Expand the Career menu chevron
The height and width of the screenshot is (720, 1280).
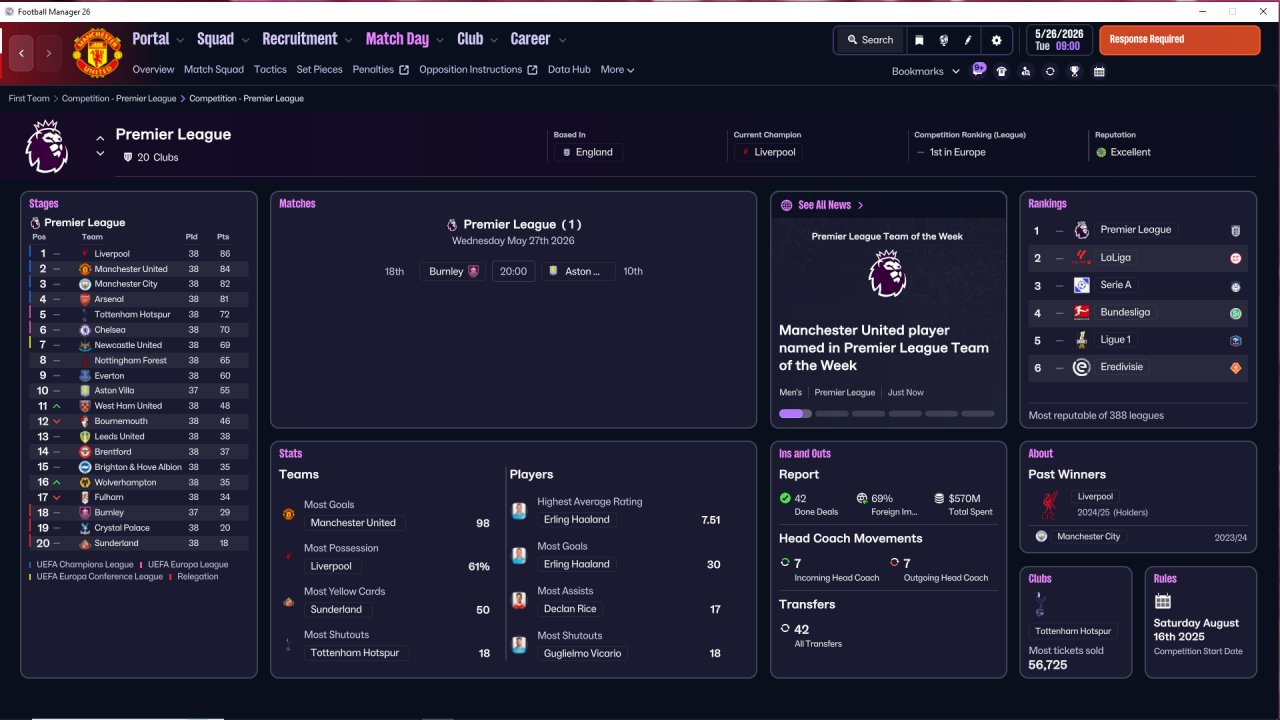[562, 40]
